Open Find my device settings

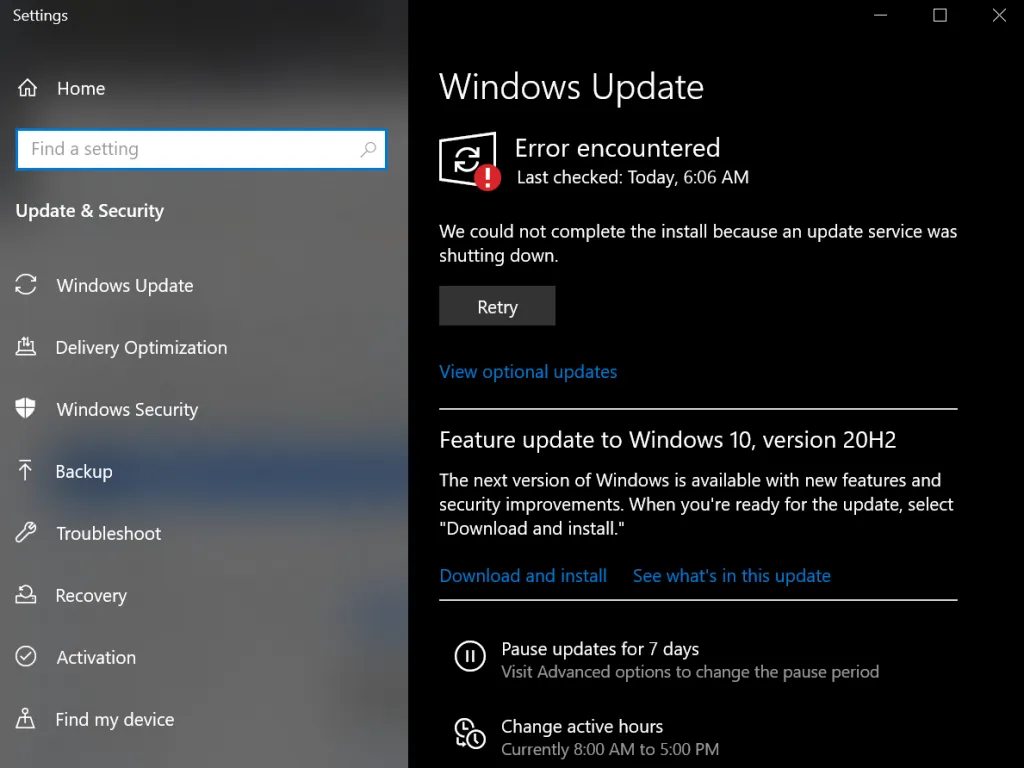[114, 720]
